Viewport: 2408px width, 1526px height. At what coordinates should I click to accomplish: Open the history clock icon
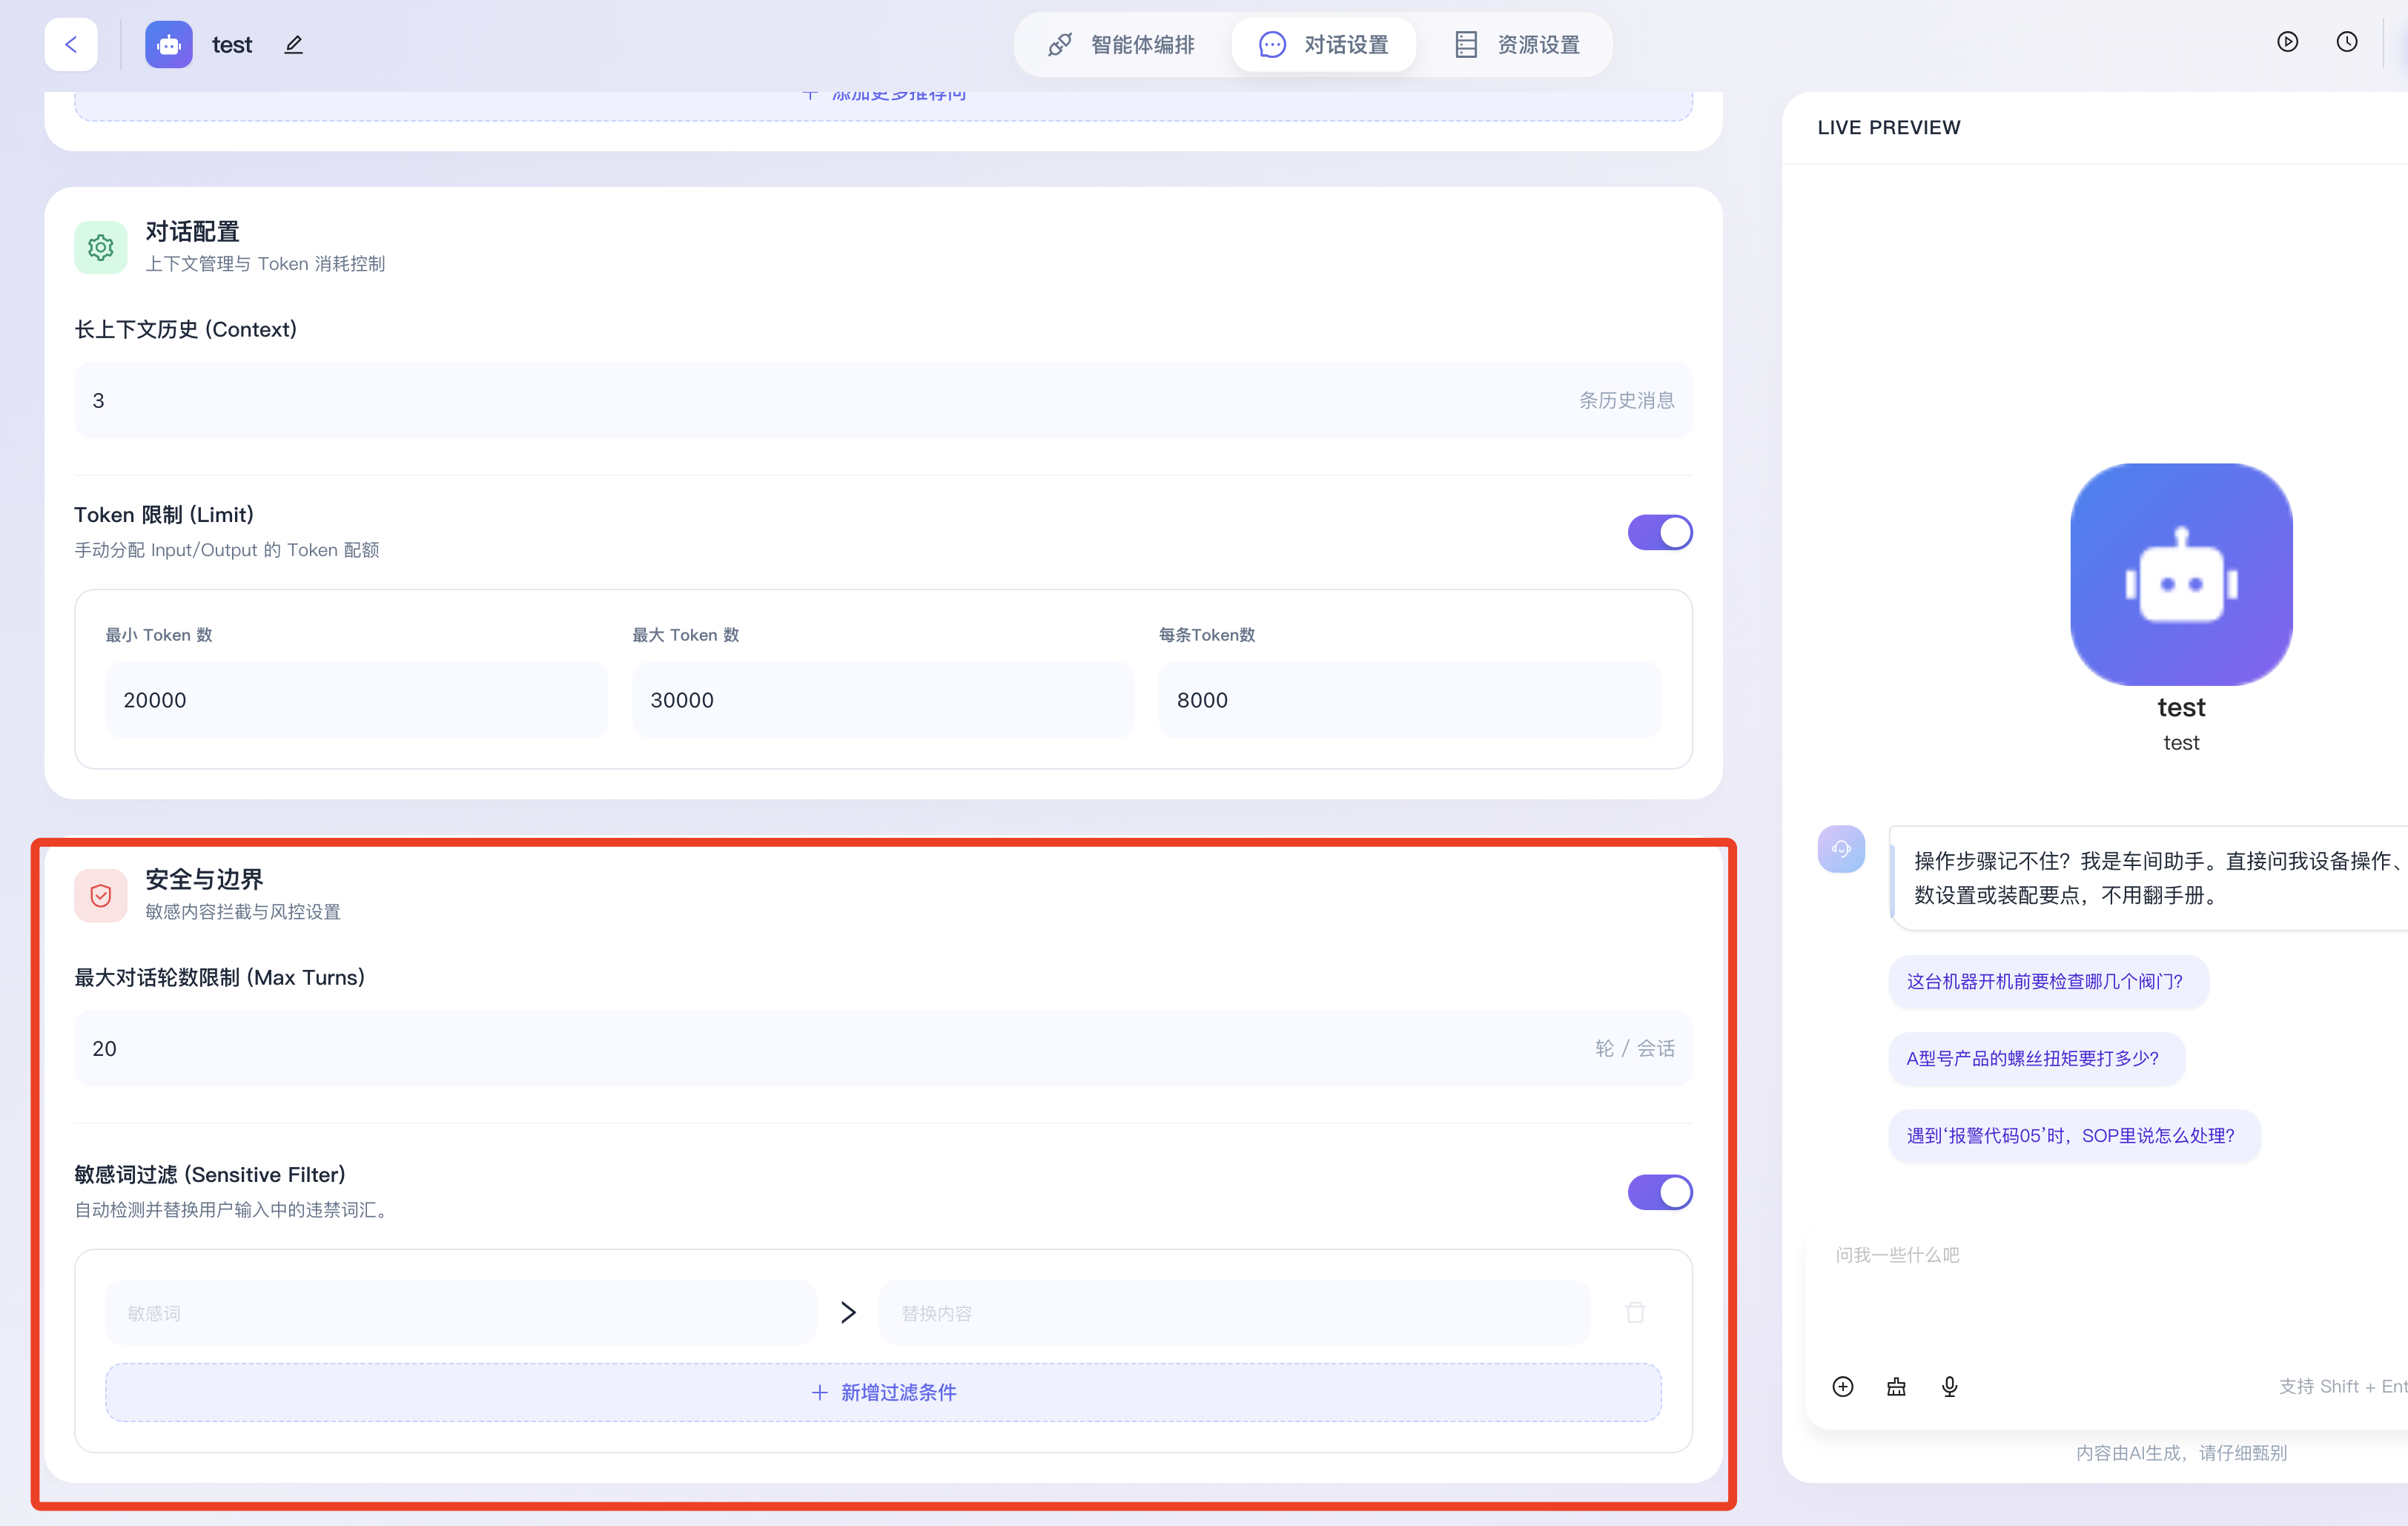[x=2346, y=42]
